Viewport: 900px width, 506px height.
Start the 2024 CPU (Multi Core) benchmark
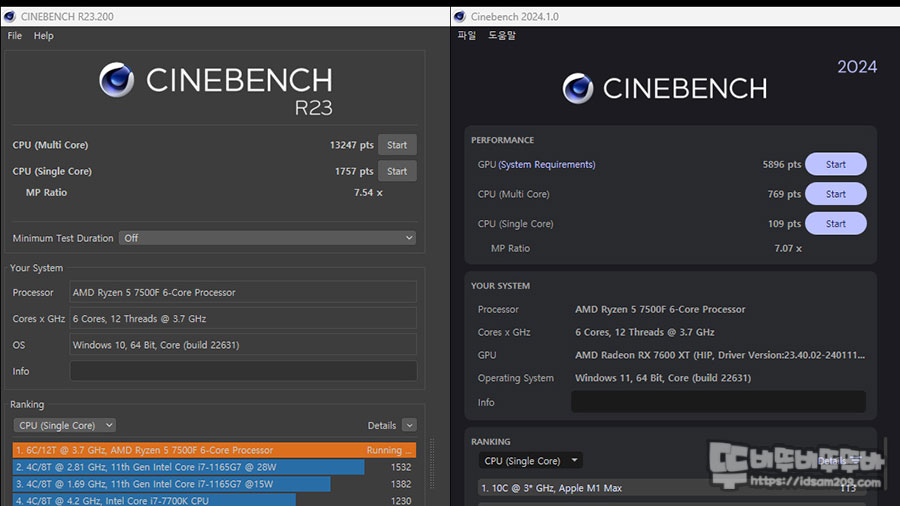coord(836,194)
